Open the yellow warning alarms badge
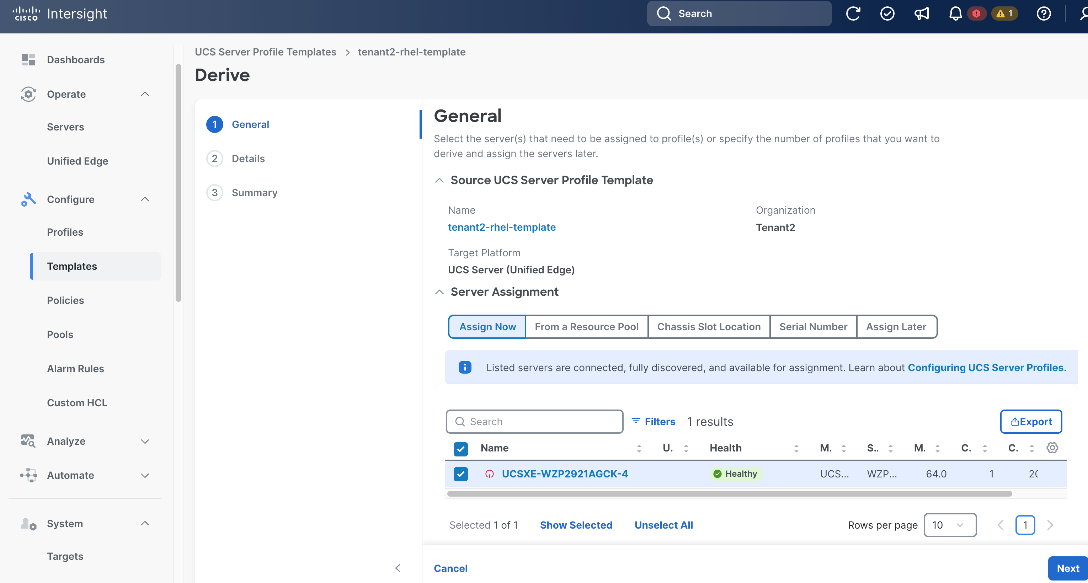Viewport: 1088px width, 583px height. tap(1005, 14)
